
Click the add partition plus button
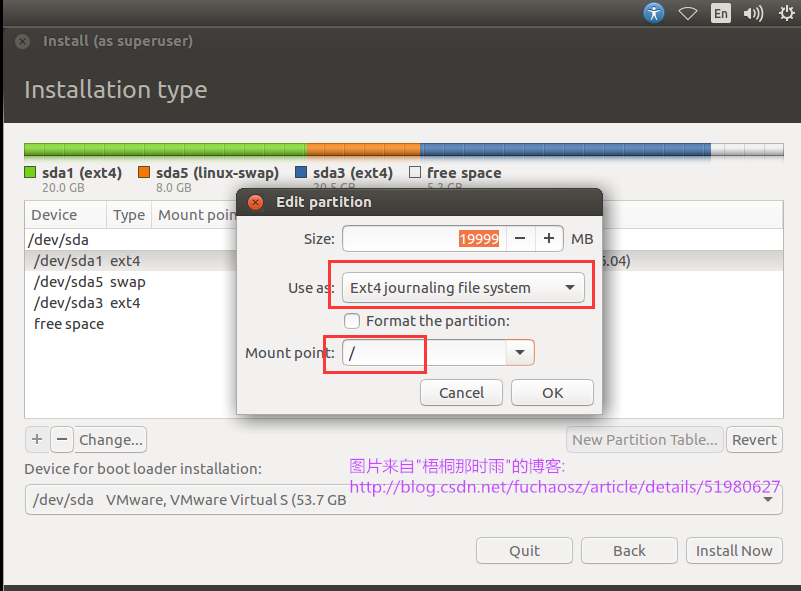click(37, 439)
